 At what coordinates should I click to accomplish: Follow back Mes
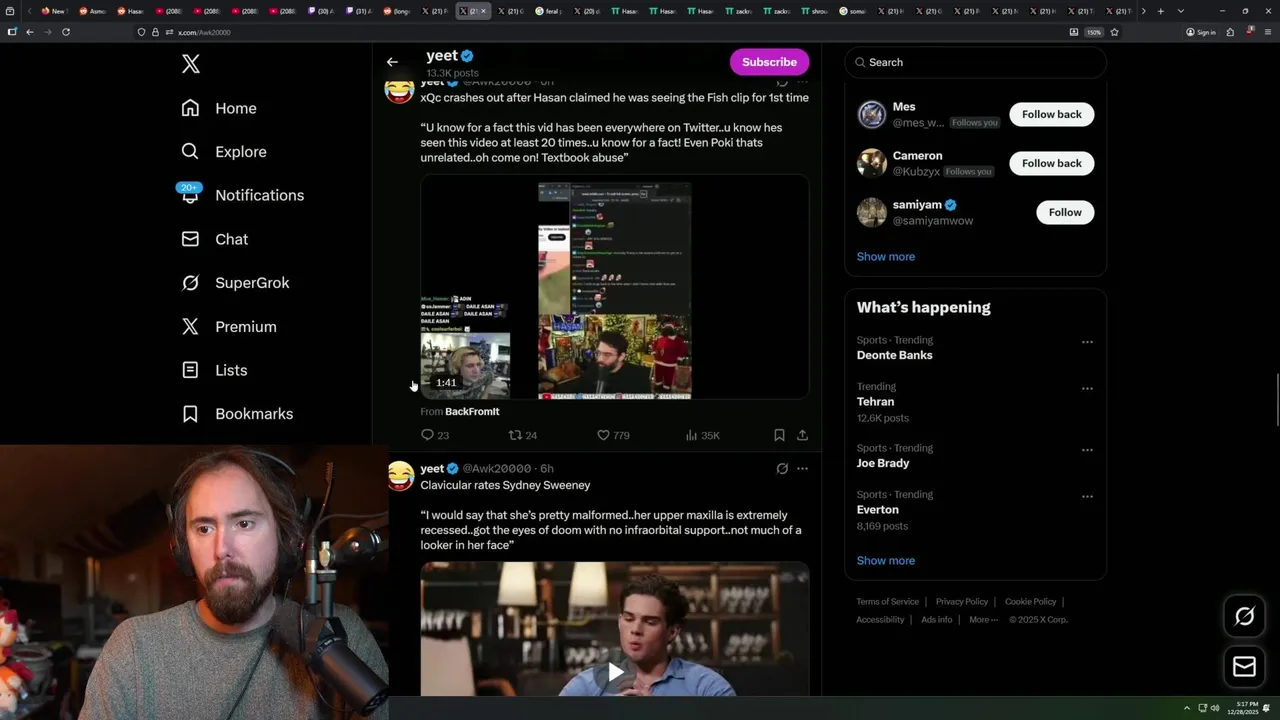point(1051,114)
